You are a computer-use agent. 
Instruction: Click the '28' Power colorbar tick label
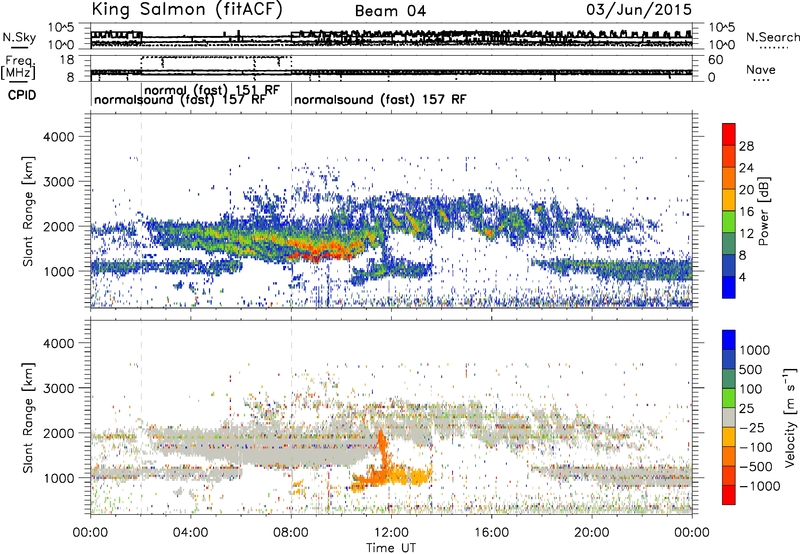tap(746, 146)
